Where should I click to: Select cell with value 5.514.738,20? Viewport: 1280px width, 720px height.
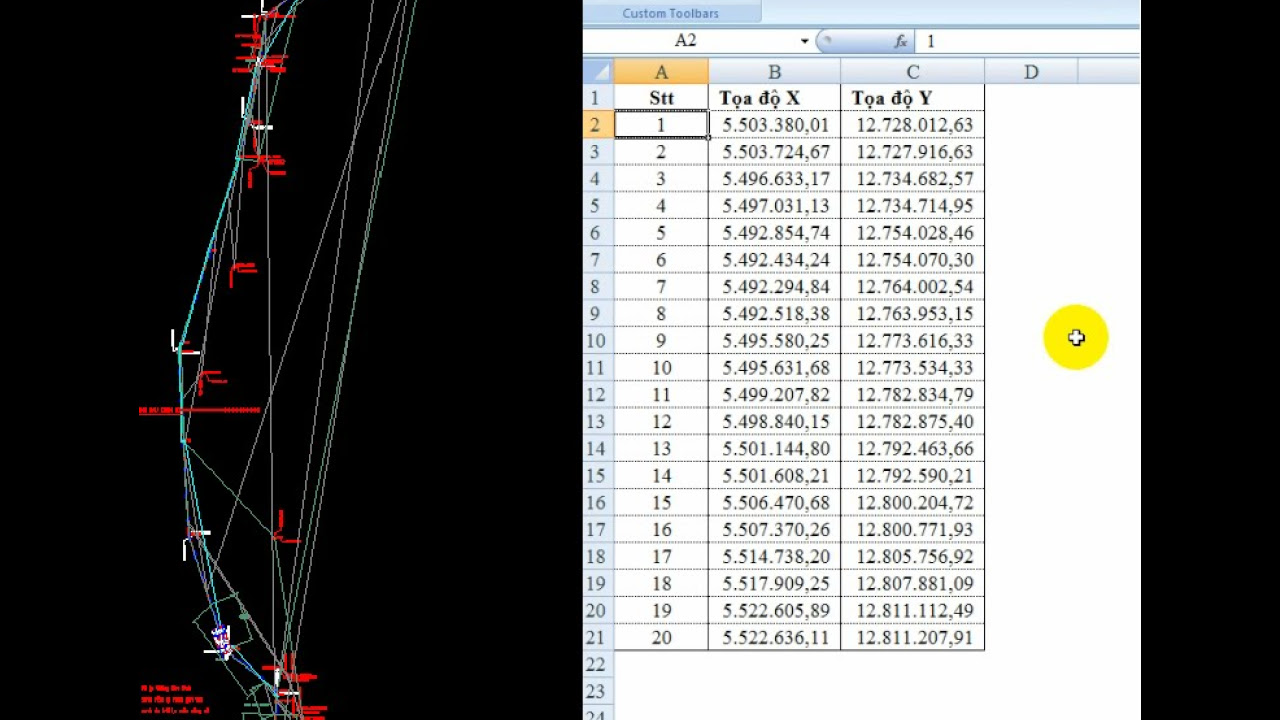coord(774,557)
